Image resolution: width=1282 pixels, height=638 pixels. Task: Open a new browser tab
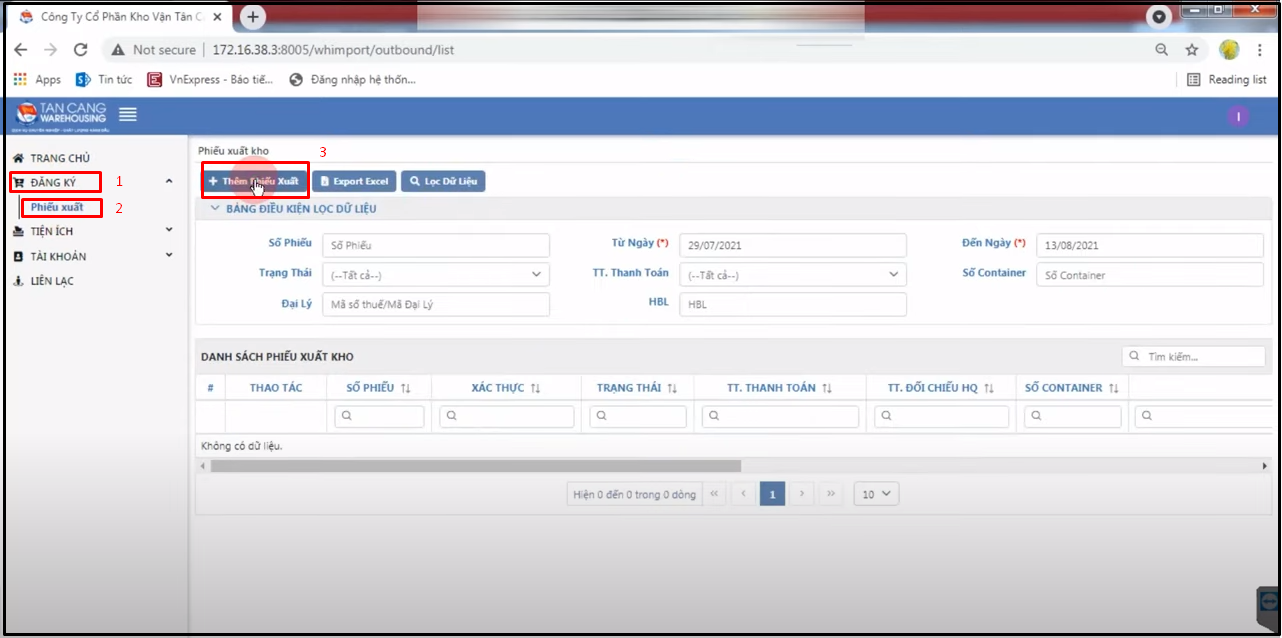pos(253,17)
